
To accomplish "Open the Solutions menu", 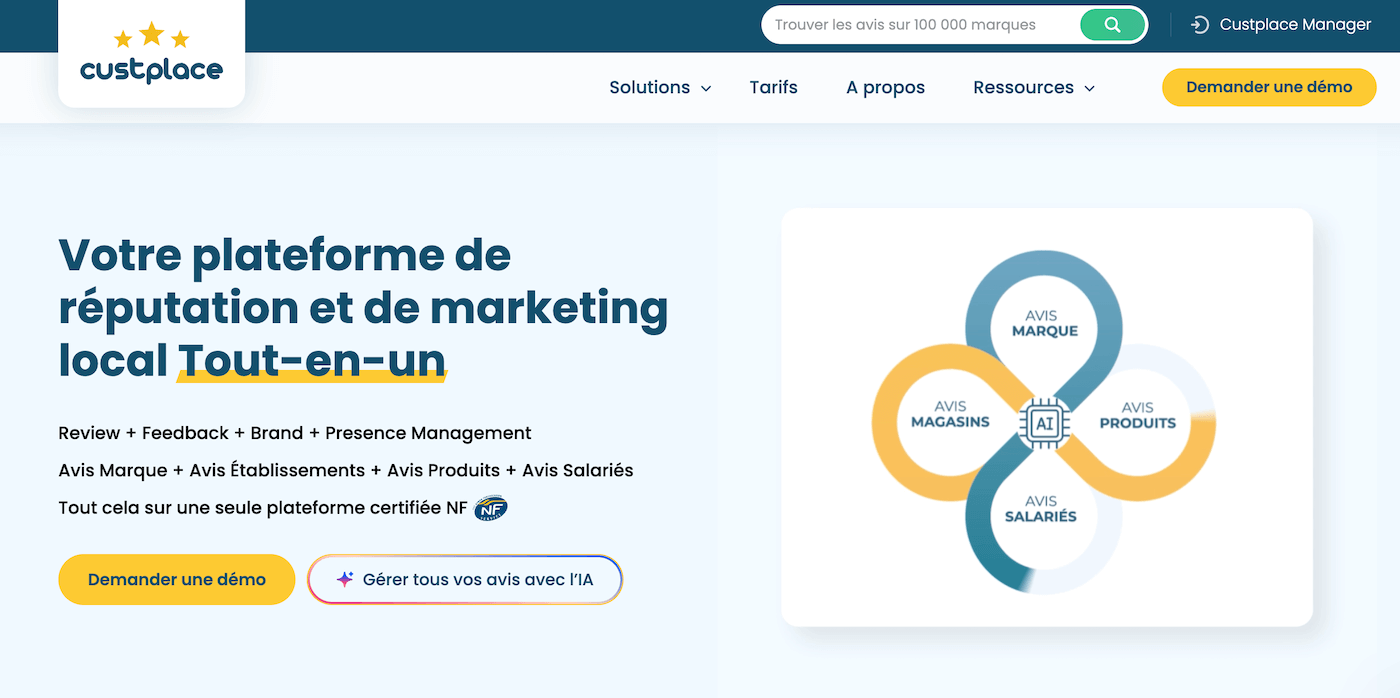I will coord(650,88).
